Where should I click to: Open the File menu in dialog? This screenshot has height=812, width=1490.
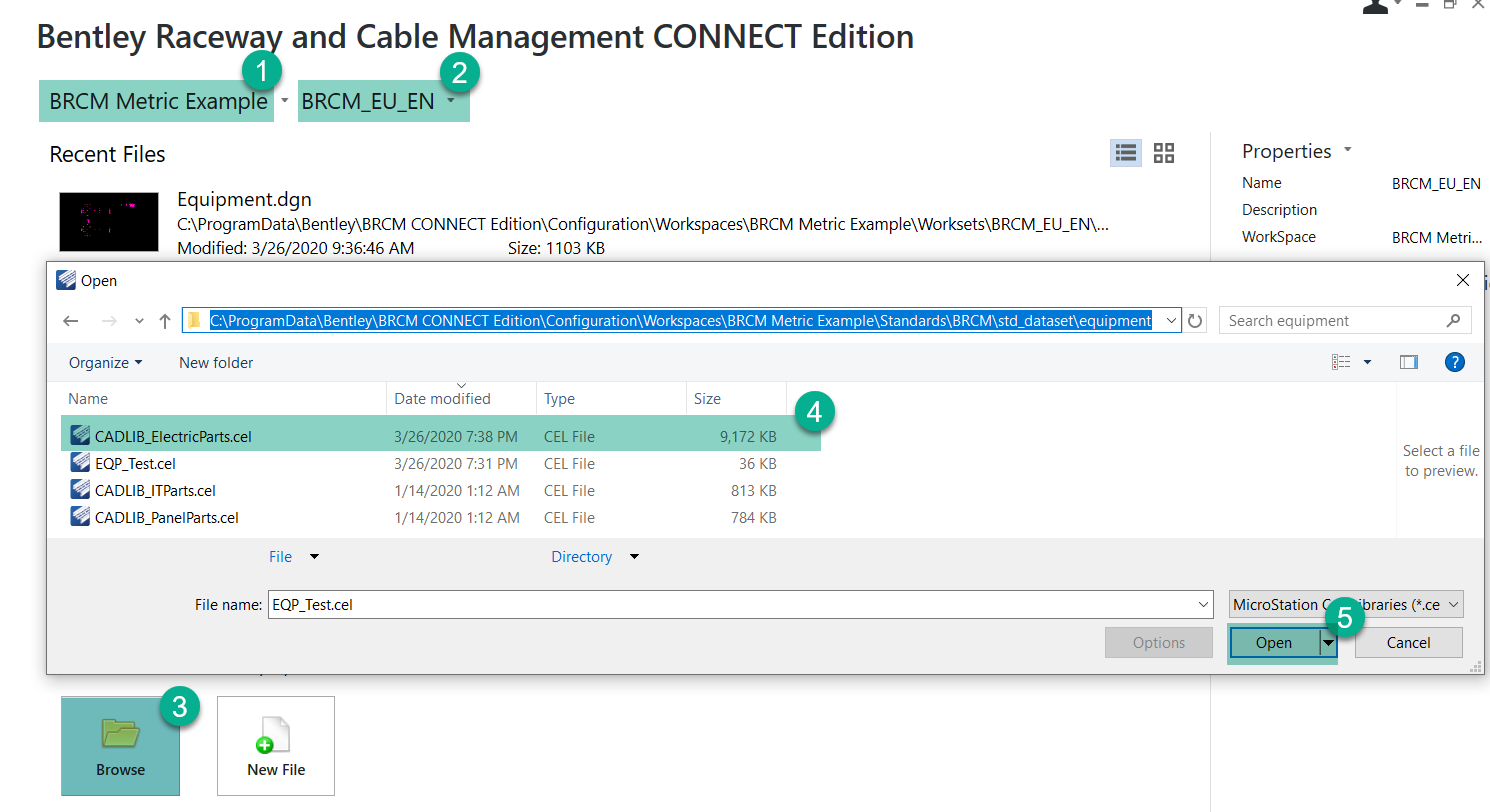pos(294,556)
